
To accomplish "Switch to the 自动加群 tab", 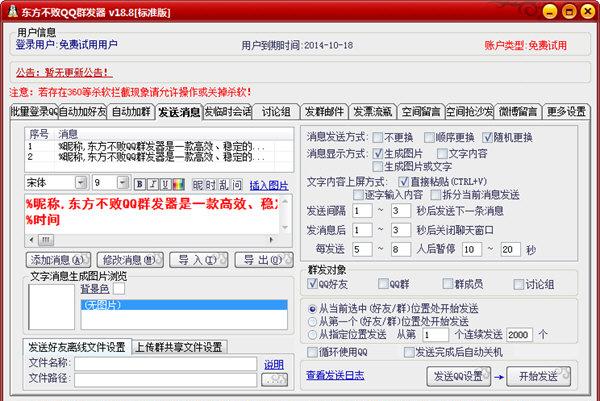I will pyautogui.click(x=130, y=111).
